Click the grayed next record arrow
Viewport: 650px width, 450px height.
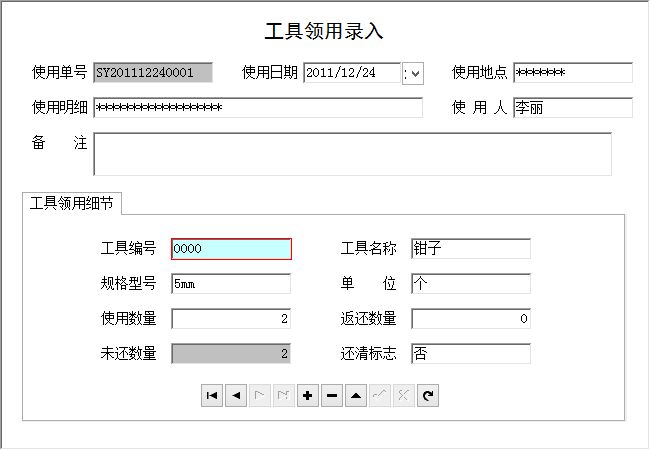(260, 396)
